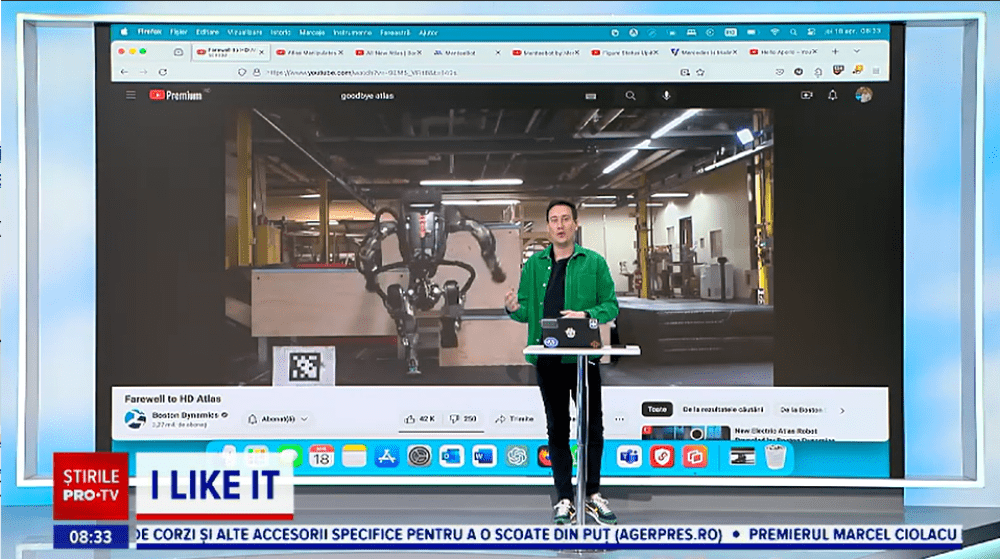Search with voice microphone button
This screenshot has height=559, width=1000.
coord(666,96)
